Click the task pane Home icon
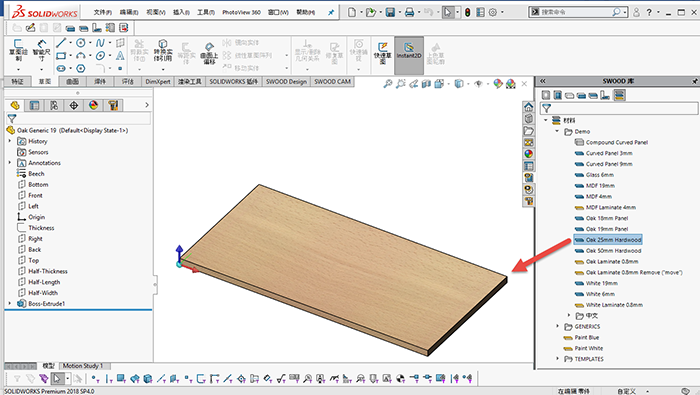The width and height of the screenshot is (700, 395). click(x=529, y=107)
